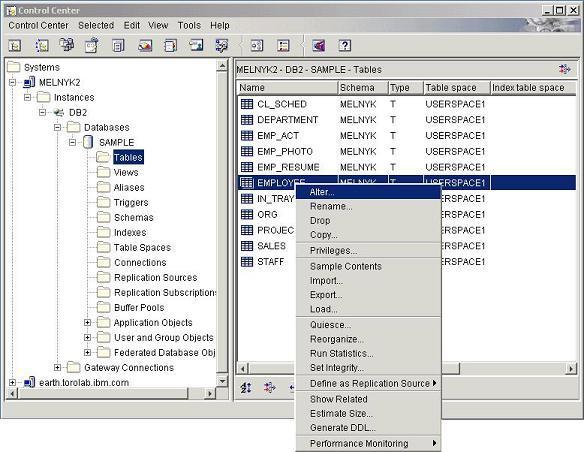584x452 pixels.
Task: Click tree pane horizontal scroll right arrow
Action: (210, 393)
